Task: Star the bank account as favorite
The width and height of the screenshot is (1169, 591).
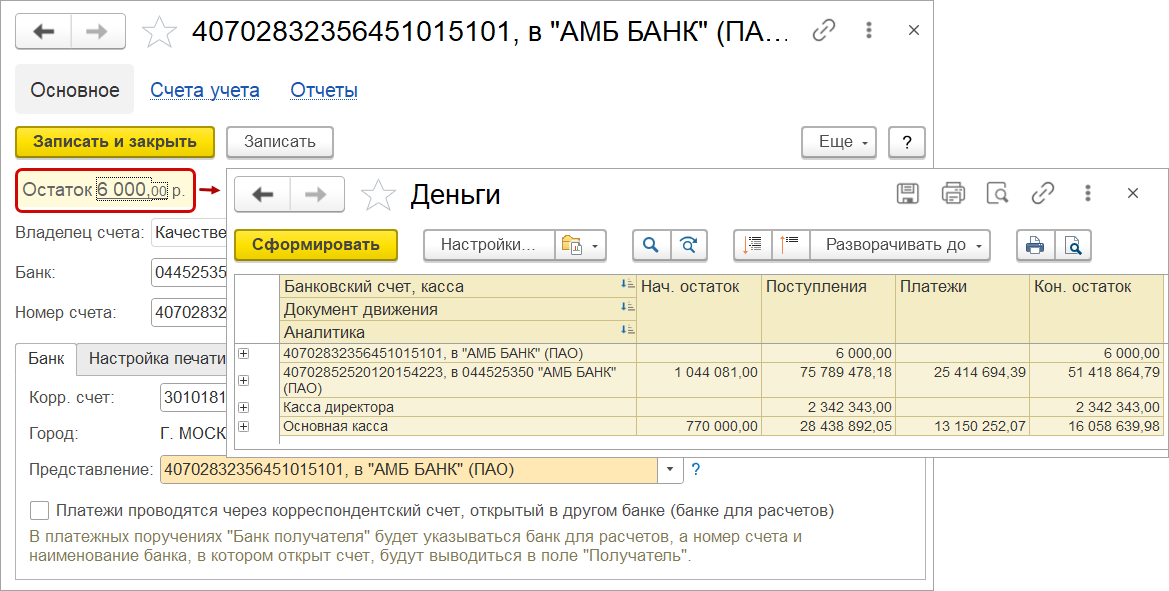Action: [159, 32]
